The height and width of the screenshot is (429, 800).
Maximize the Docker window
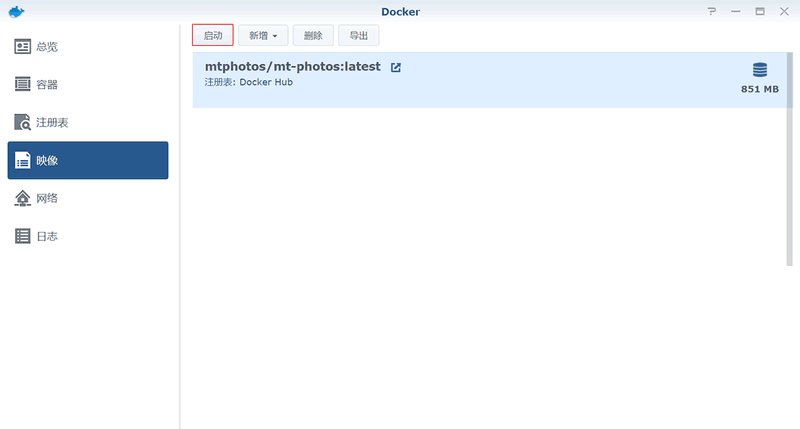(760, 11)
